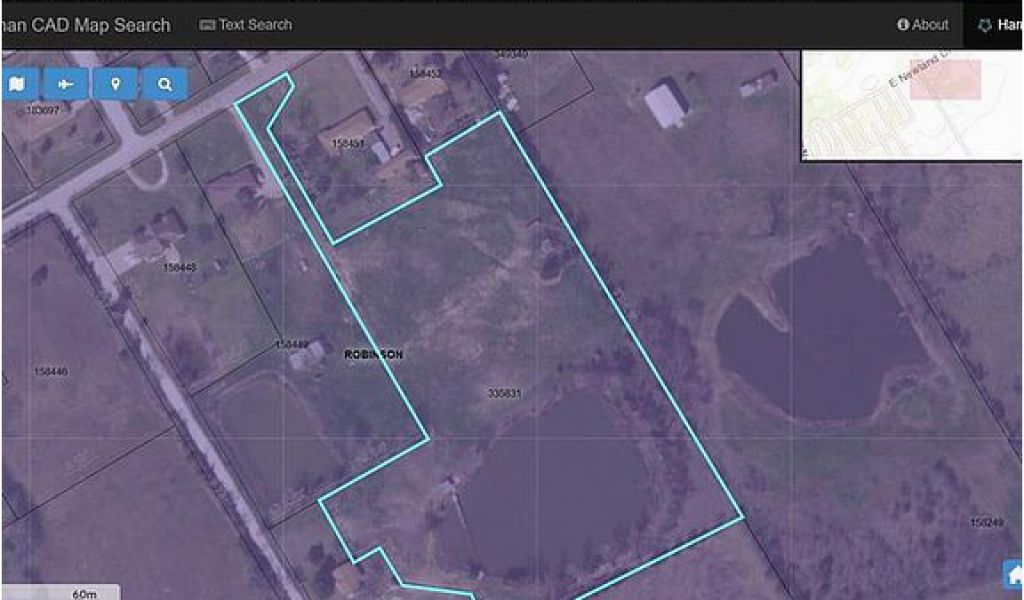Select the highlighted parcel 335831
The width and height of the screenshot is (1024, 600).
pos(504,393)
